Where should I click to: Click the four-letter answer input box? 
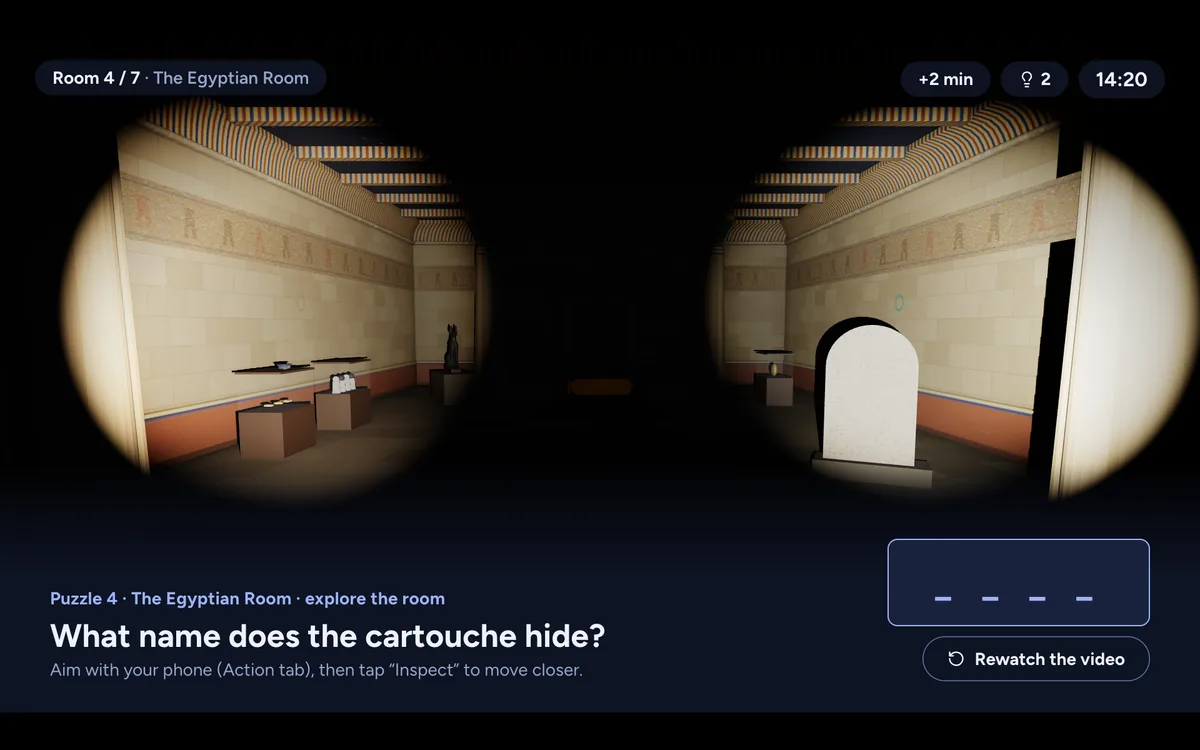pos(1018,582)
